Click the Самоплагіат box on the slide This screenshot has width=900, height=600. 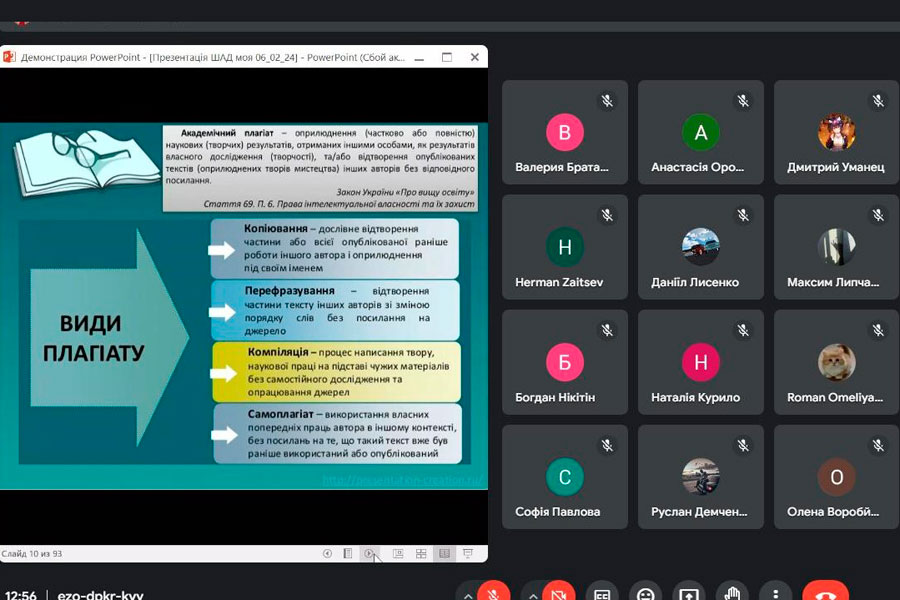tap(338, 433)
